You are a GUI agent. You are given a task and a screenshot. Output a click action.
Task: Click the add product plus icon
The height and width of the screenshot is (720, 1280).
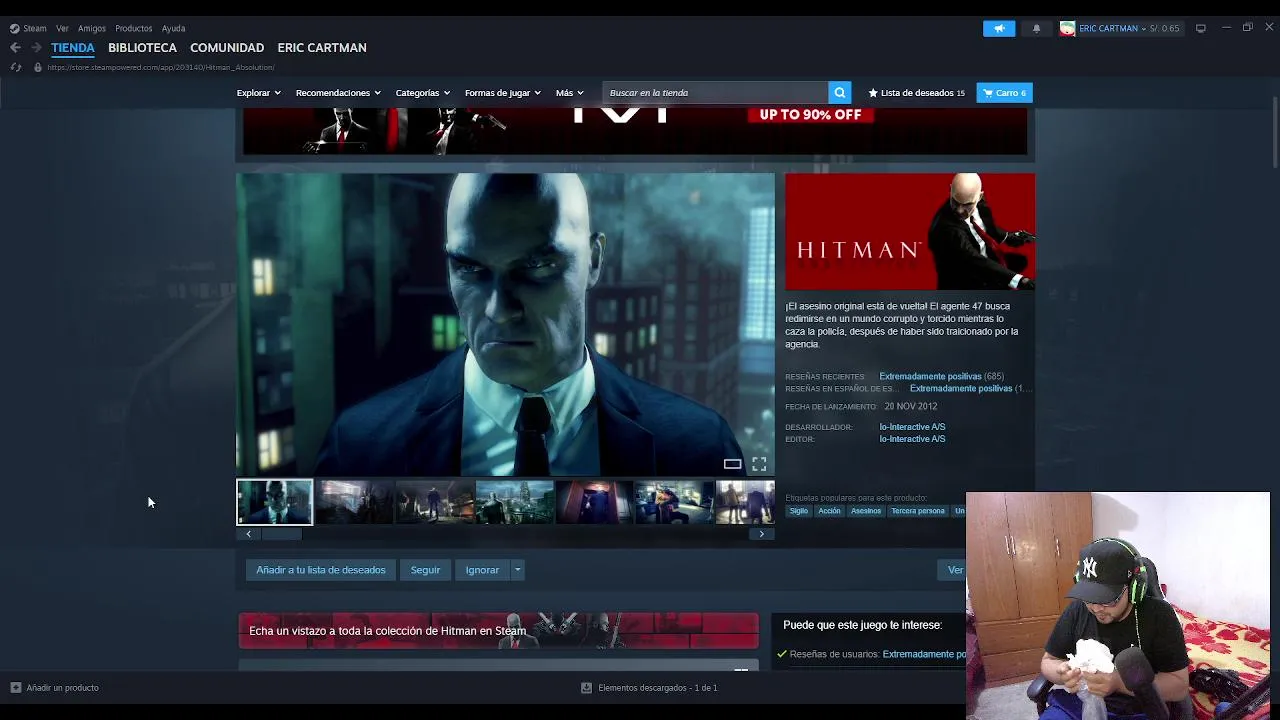tap(15, 688)
